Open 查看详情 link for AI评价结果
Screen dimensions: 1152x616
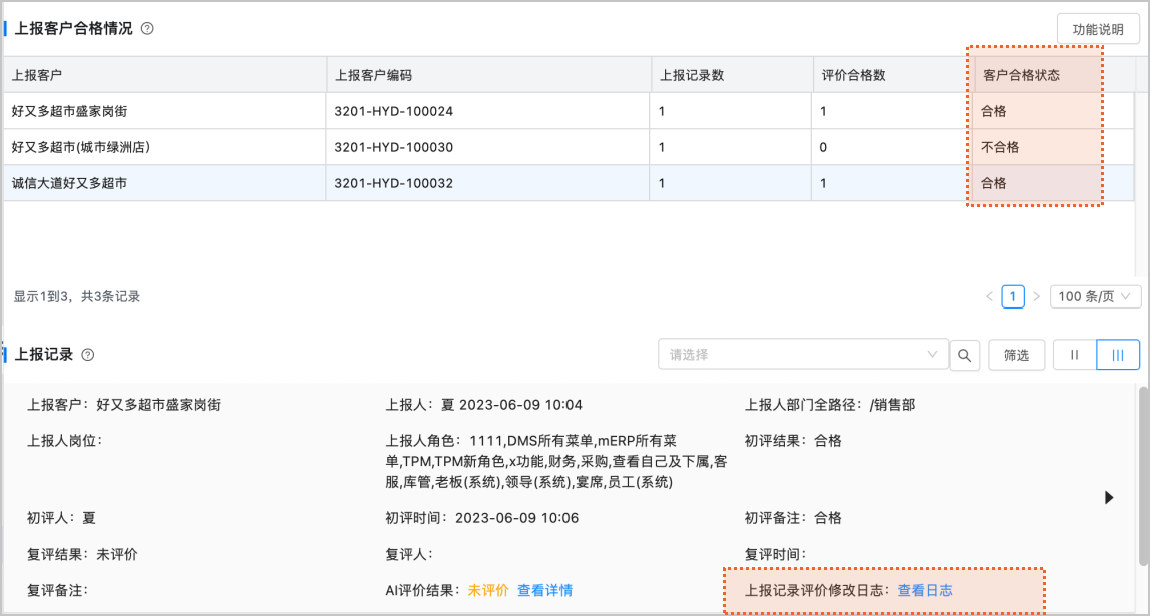click(545, 590)
